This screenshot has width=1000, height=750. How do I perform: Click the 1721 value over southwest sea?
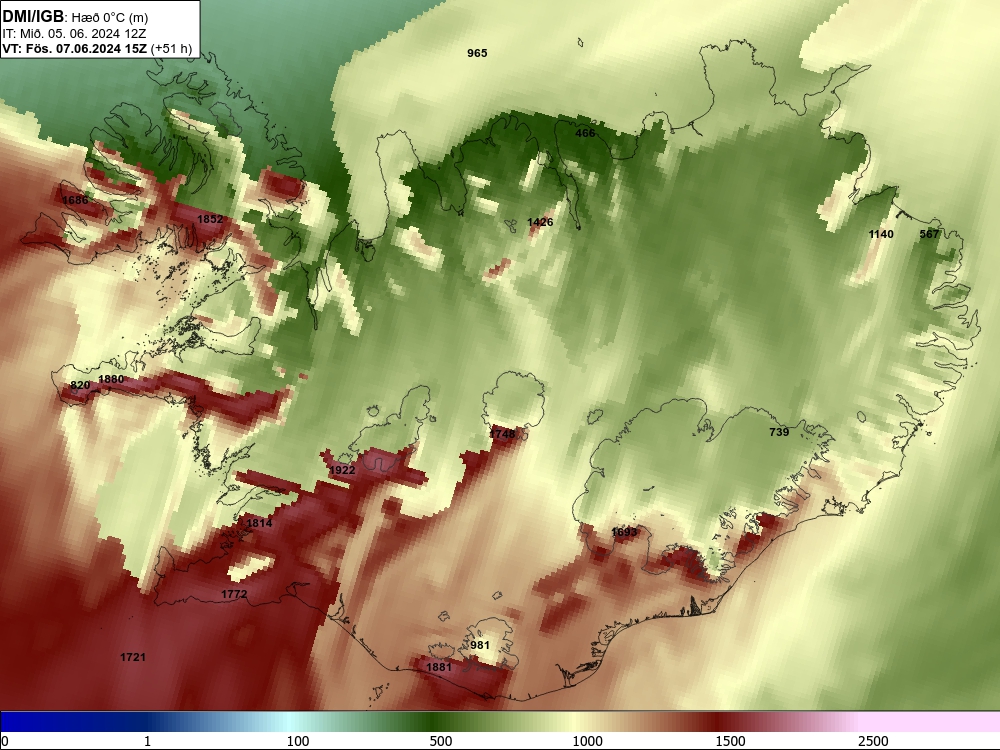pyautogui.click(x=133, y=656)
